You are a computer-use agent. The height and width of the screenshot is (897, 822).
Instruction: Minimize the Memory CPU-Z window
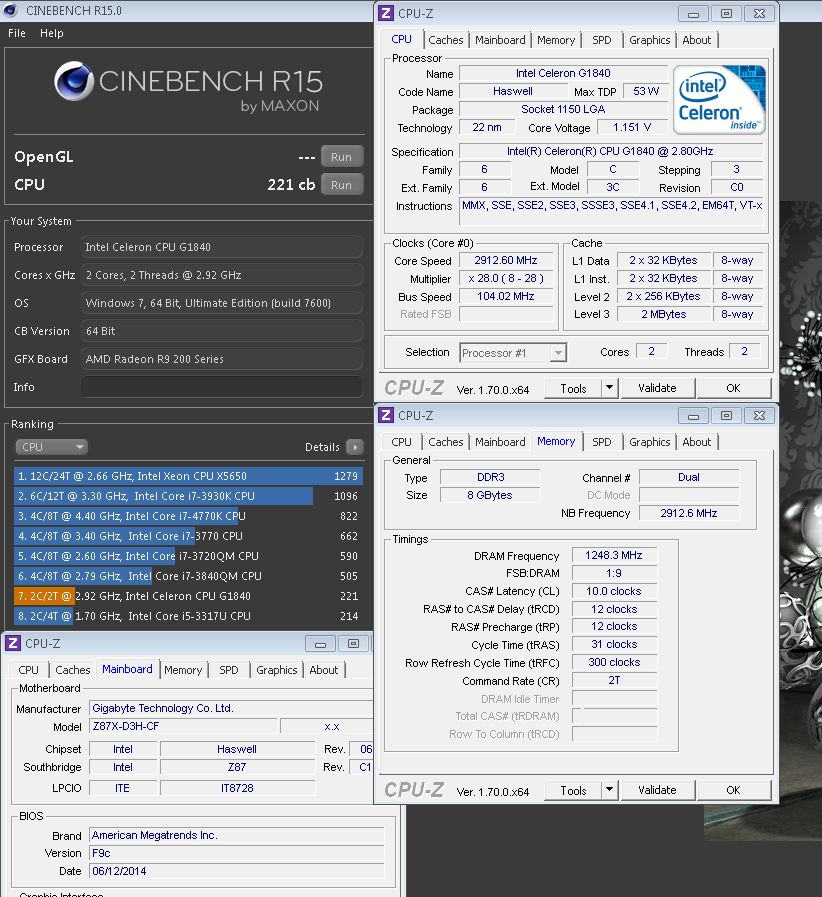(693, 416)
